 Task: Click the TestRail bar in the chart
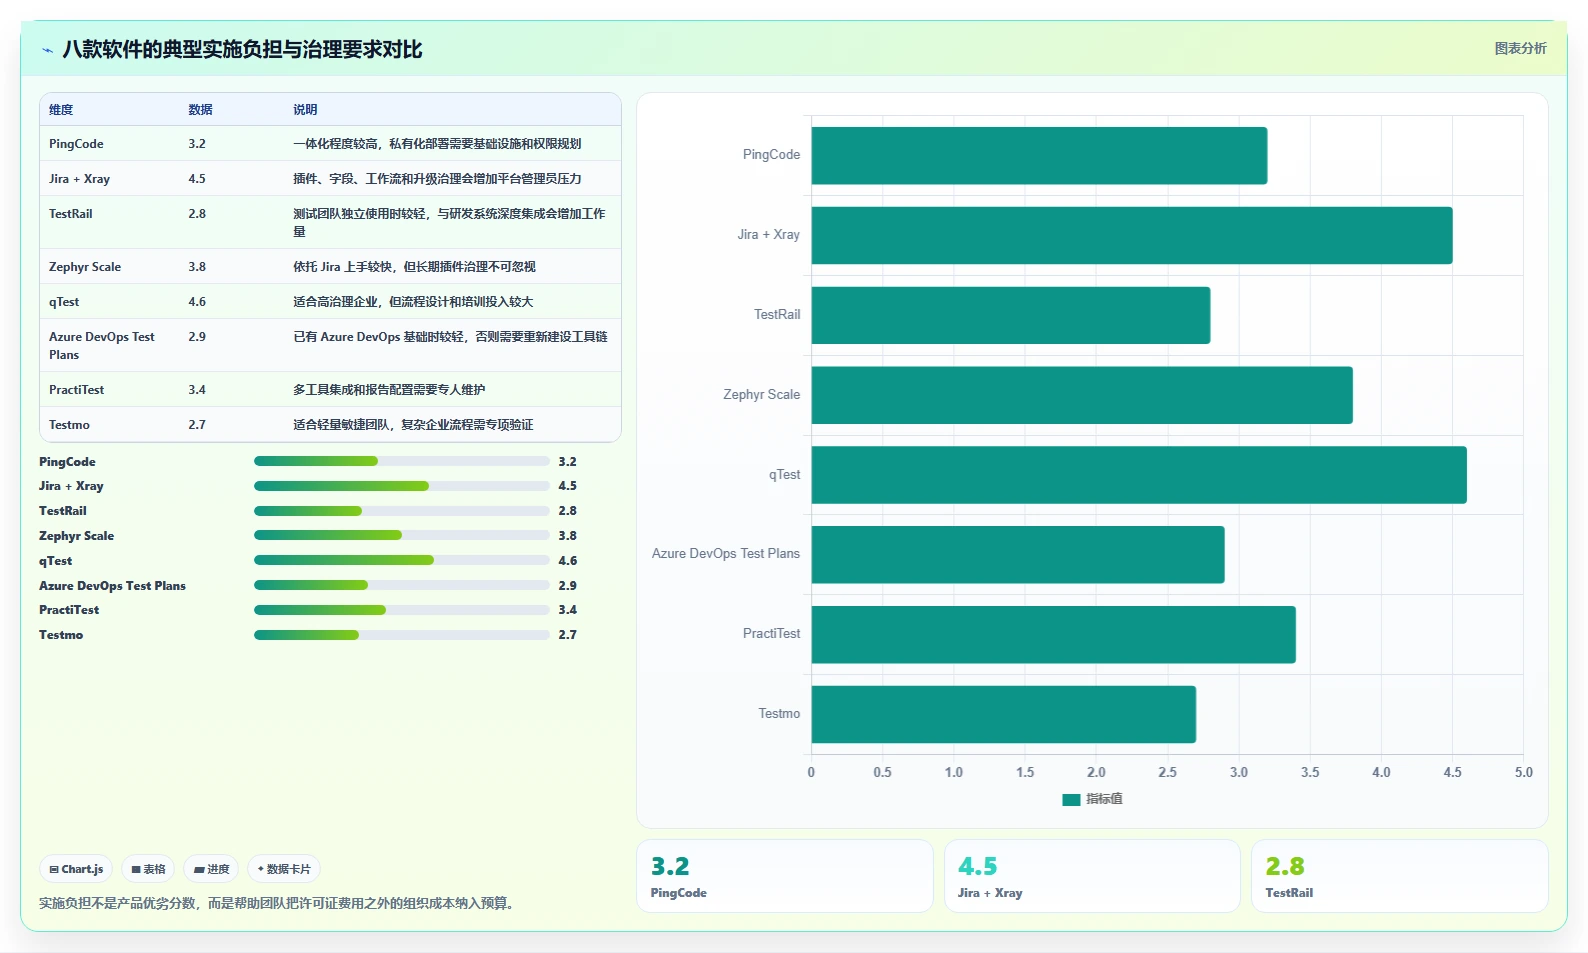click(1011, 315)
